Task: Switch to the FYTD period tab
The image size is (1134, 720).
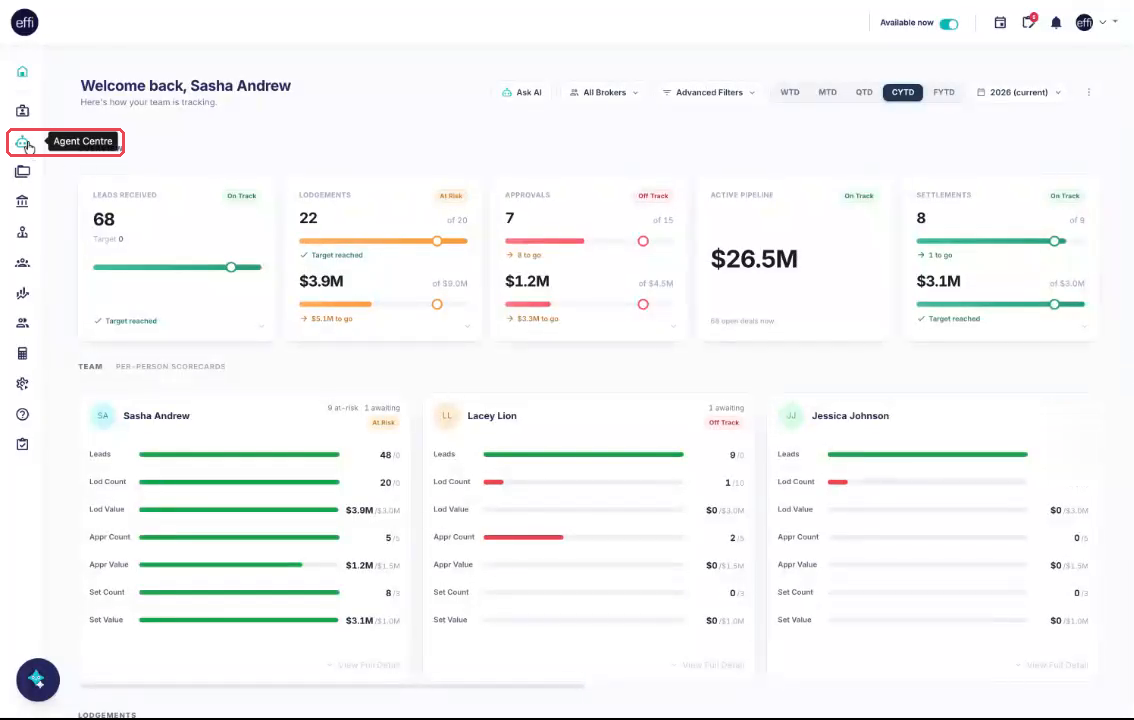Action: coord(944,93)
